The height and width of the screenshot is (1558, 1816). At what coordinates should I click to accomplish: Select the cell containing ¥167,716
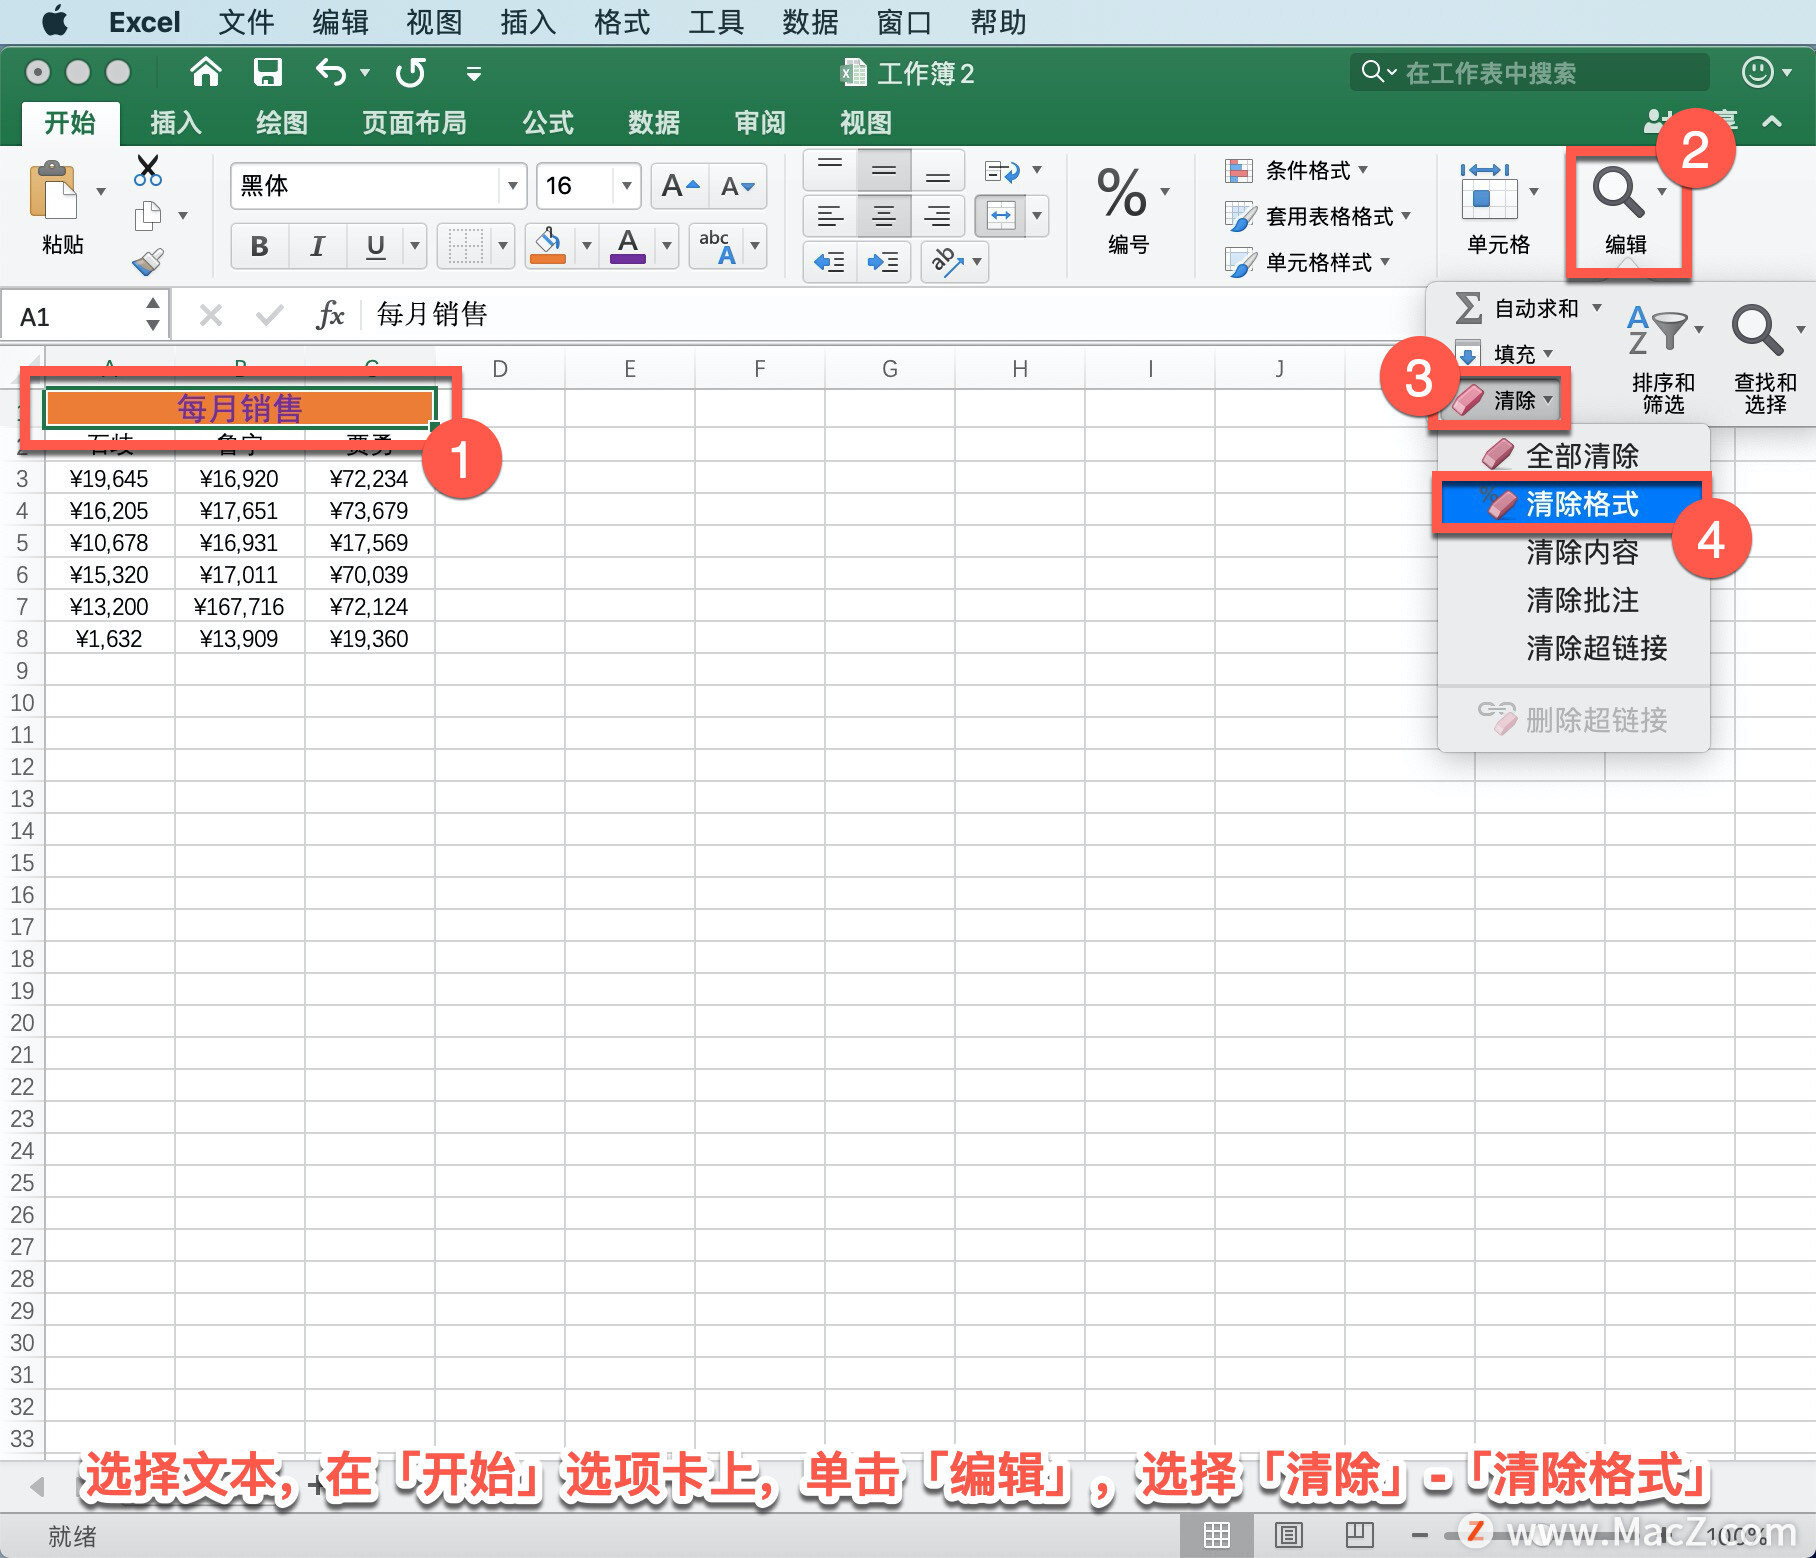click(239, 607)
